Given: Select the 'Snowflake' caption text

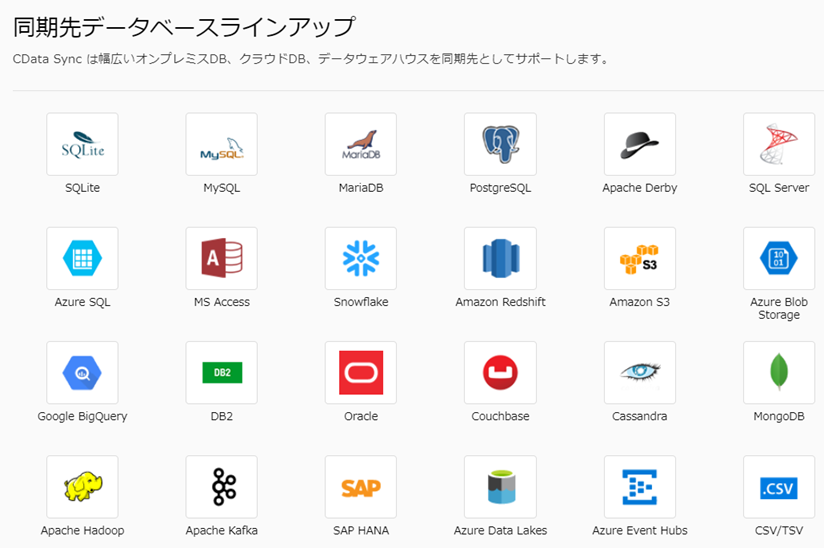Looking at the screenshot, I should point(361,302).
